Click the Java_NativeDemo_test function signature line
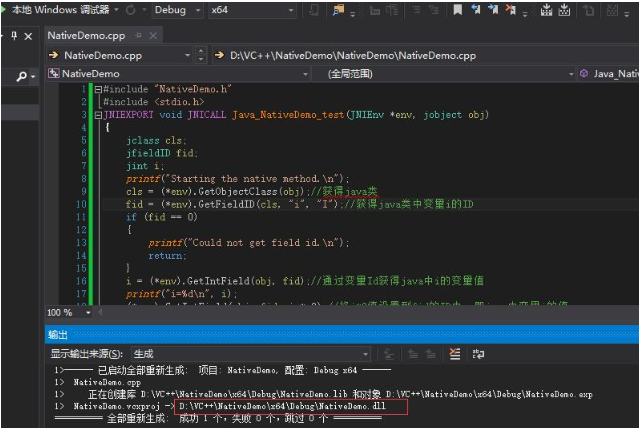The width and height of the screenshot is (639, 428). [295, 115]
